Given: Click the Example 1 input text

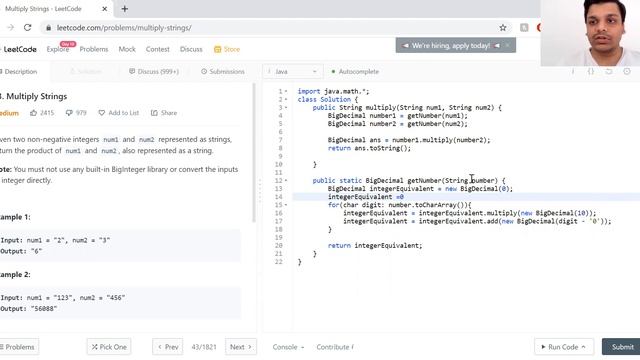Looking at the screenshot, I should click(x=55, y=240).
